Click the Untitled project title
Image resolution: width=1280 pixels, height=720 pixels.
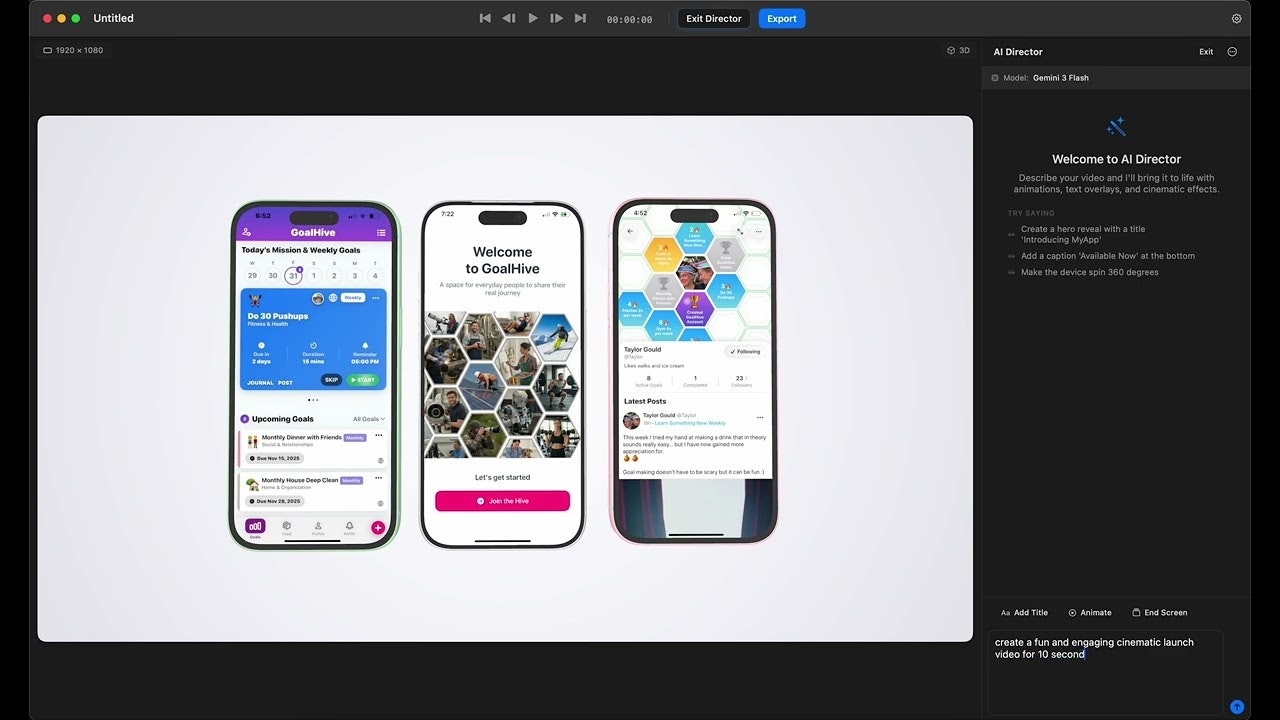tap(113, 18)
